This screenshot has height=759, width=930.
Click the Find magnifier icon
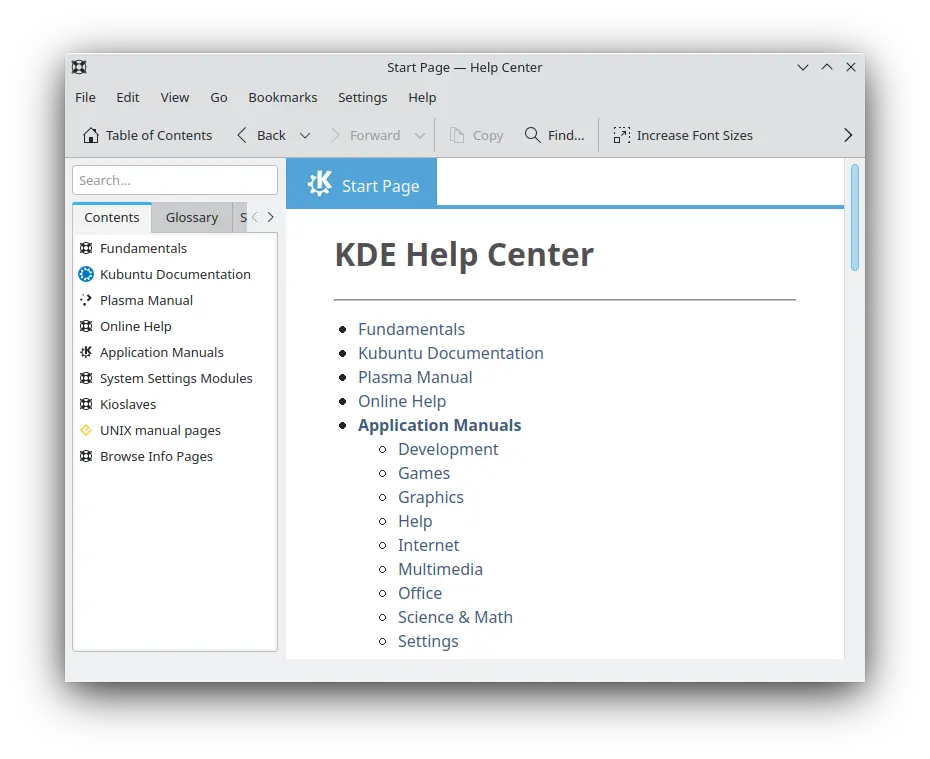tap(533, 135)
